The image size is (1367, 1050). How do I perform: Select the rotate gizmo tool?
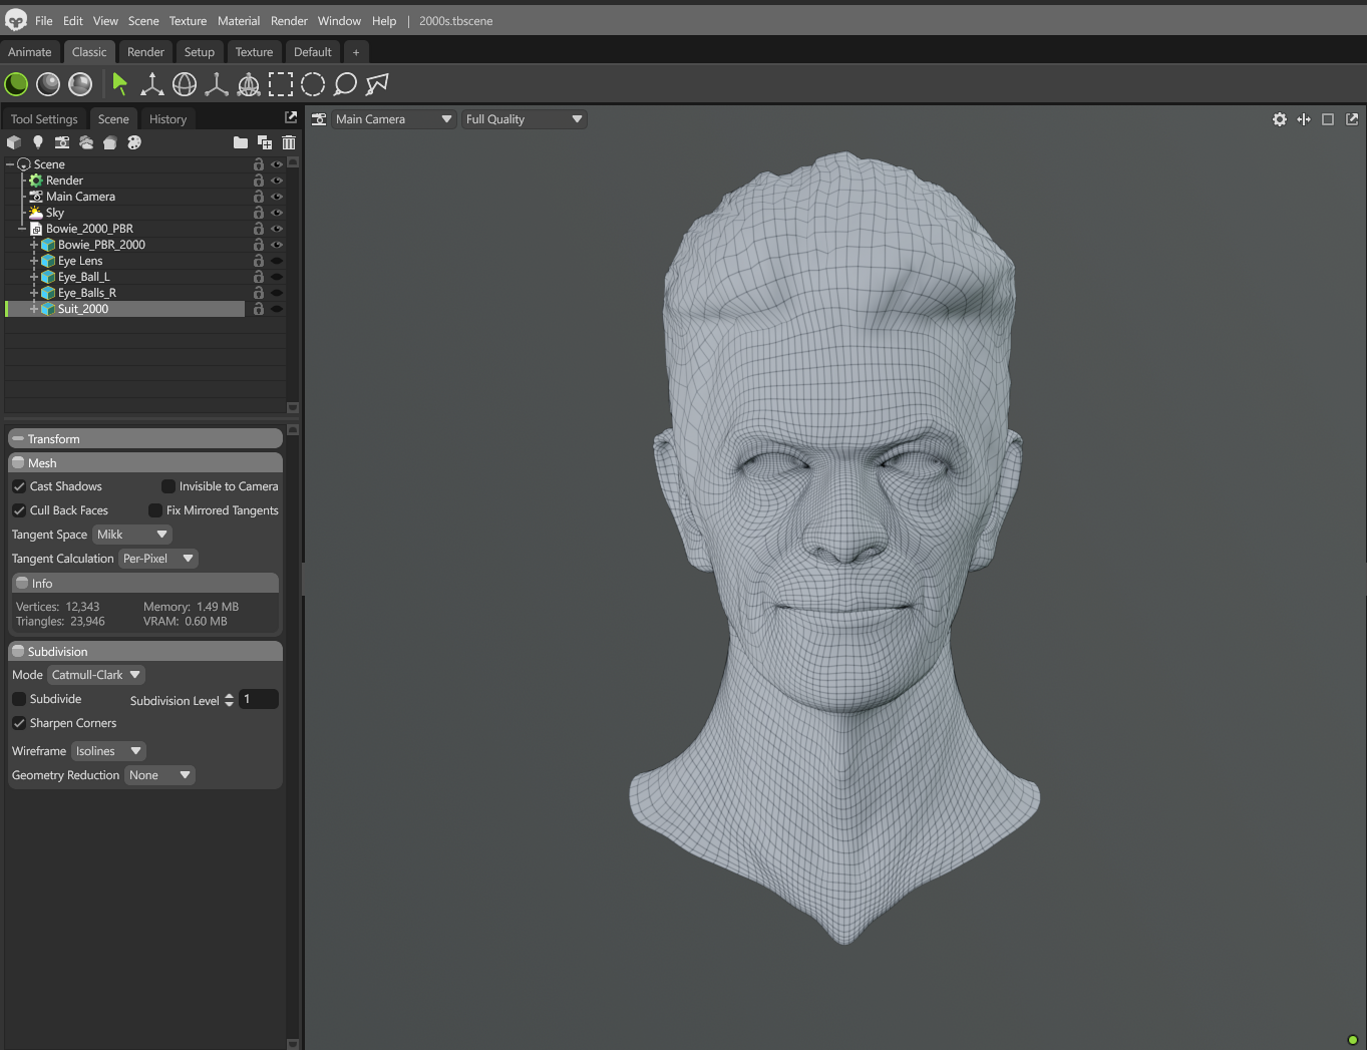click(x=185, y=84)
